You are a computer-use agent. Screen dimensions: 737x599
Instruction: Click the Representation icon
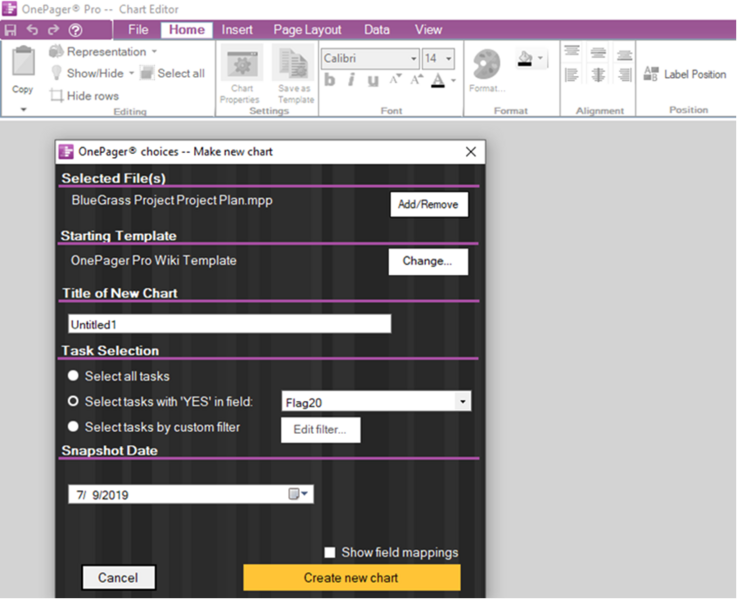(x=56, y=51)
